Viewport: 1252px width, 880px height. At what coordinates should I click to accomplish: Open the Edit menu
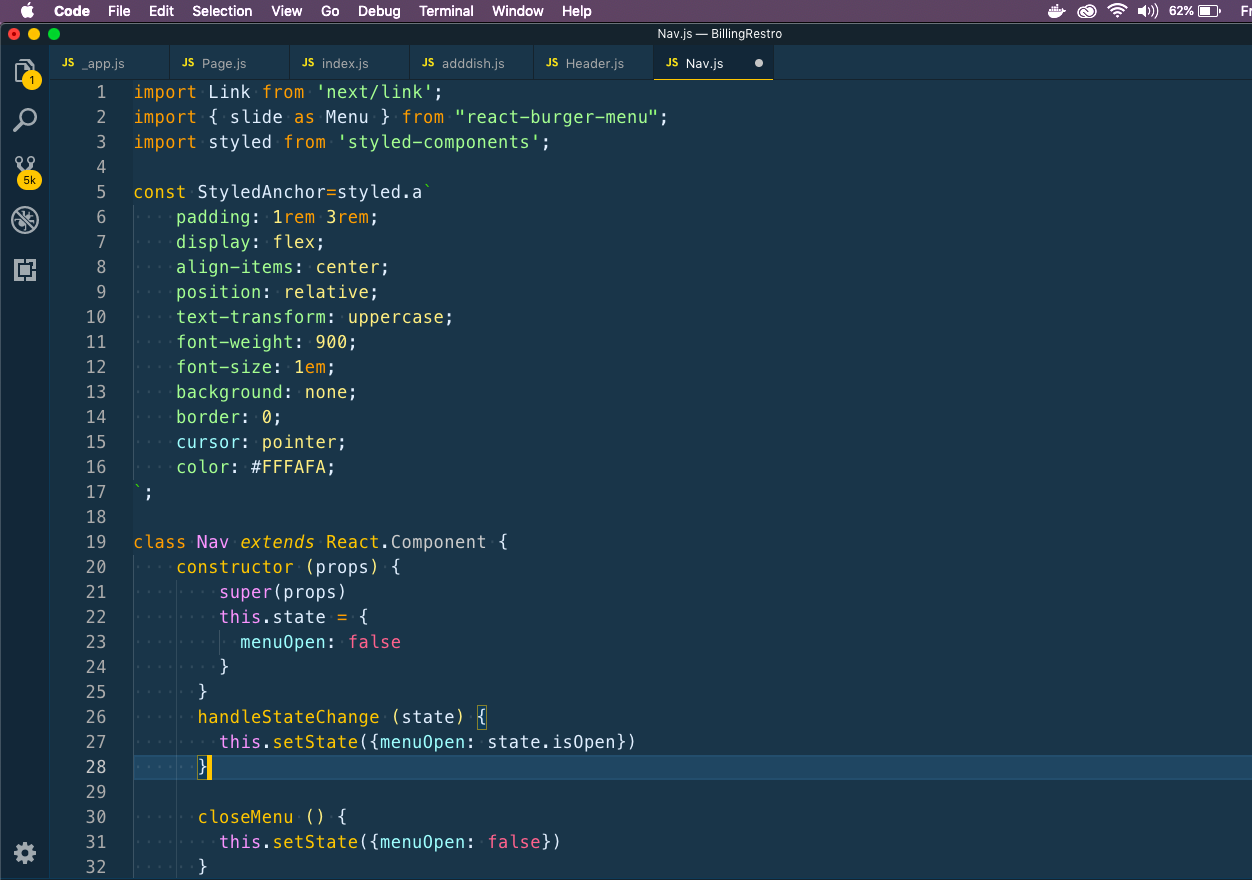click(x=161, y=11)
